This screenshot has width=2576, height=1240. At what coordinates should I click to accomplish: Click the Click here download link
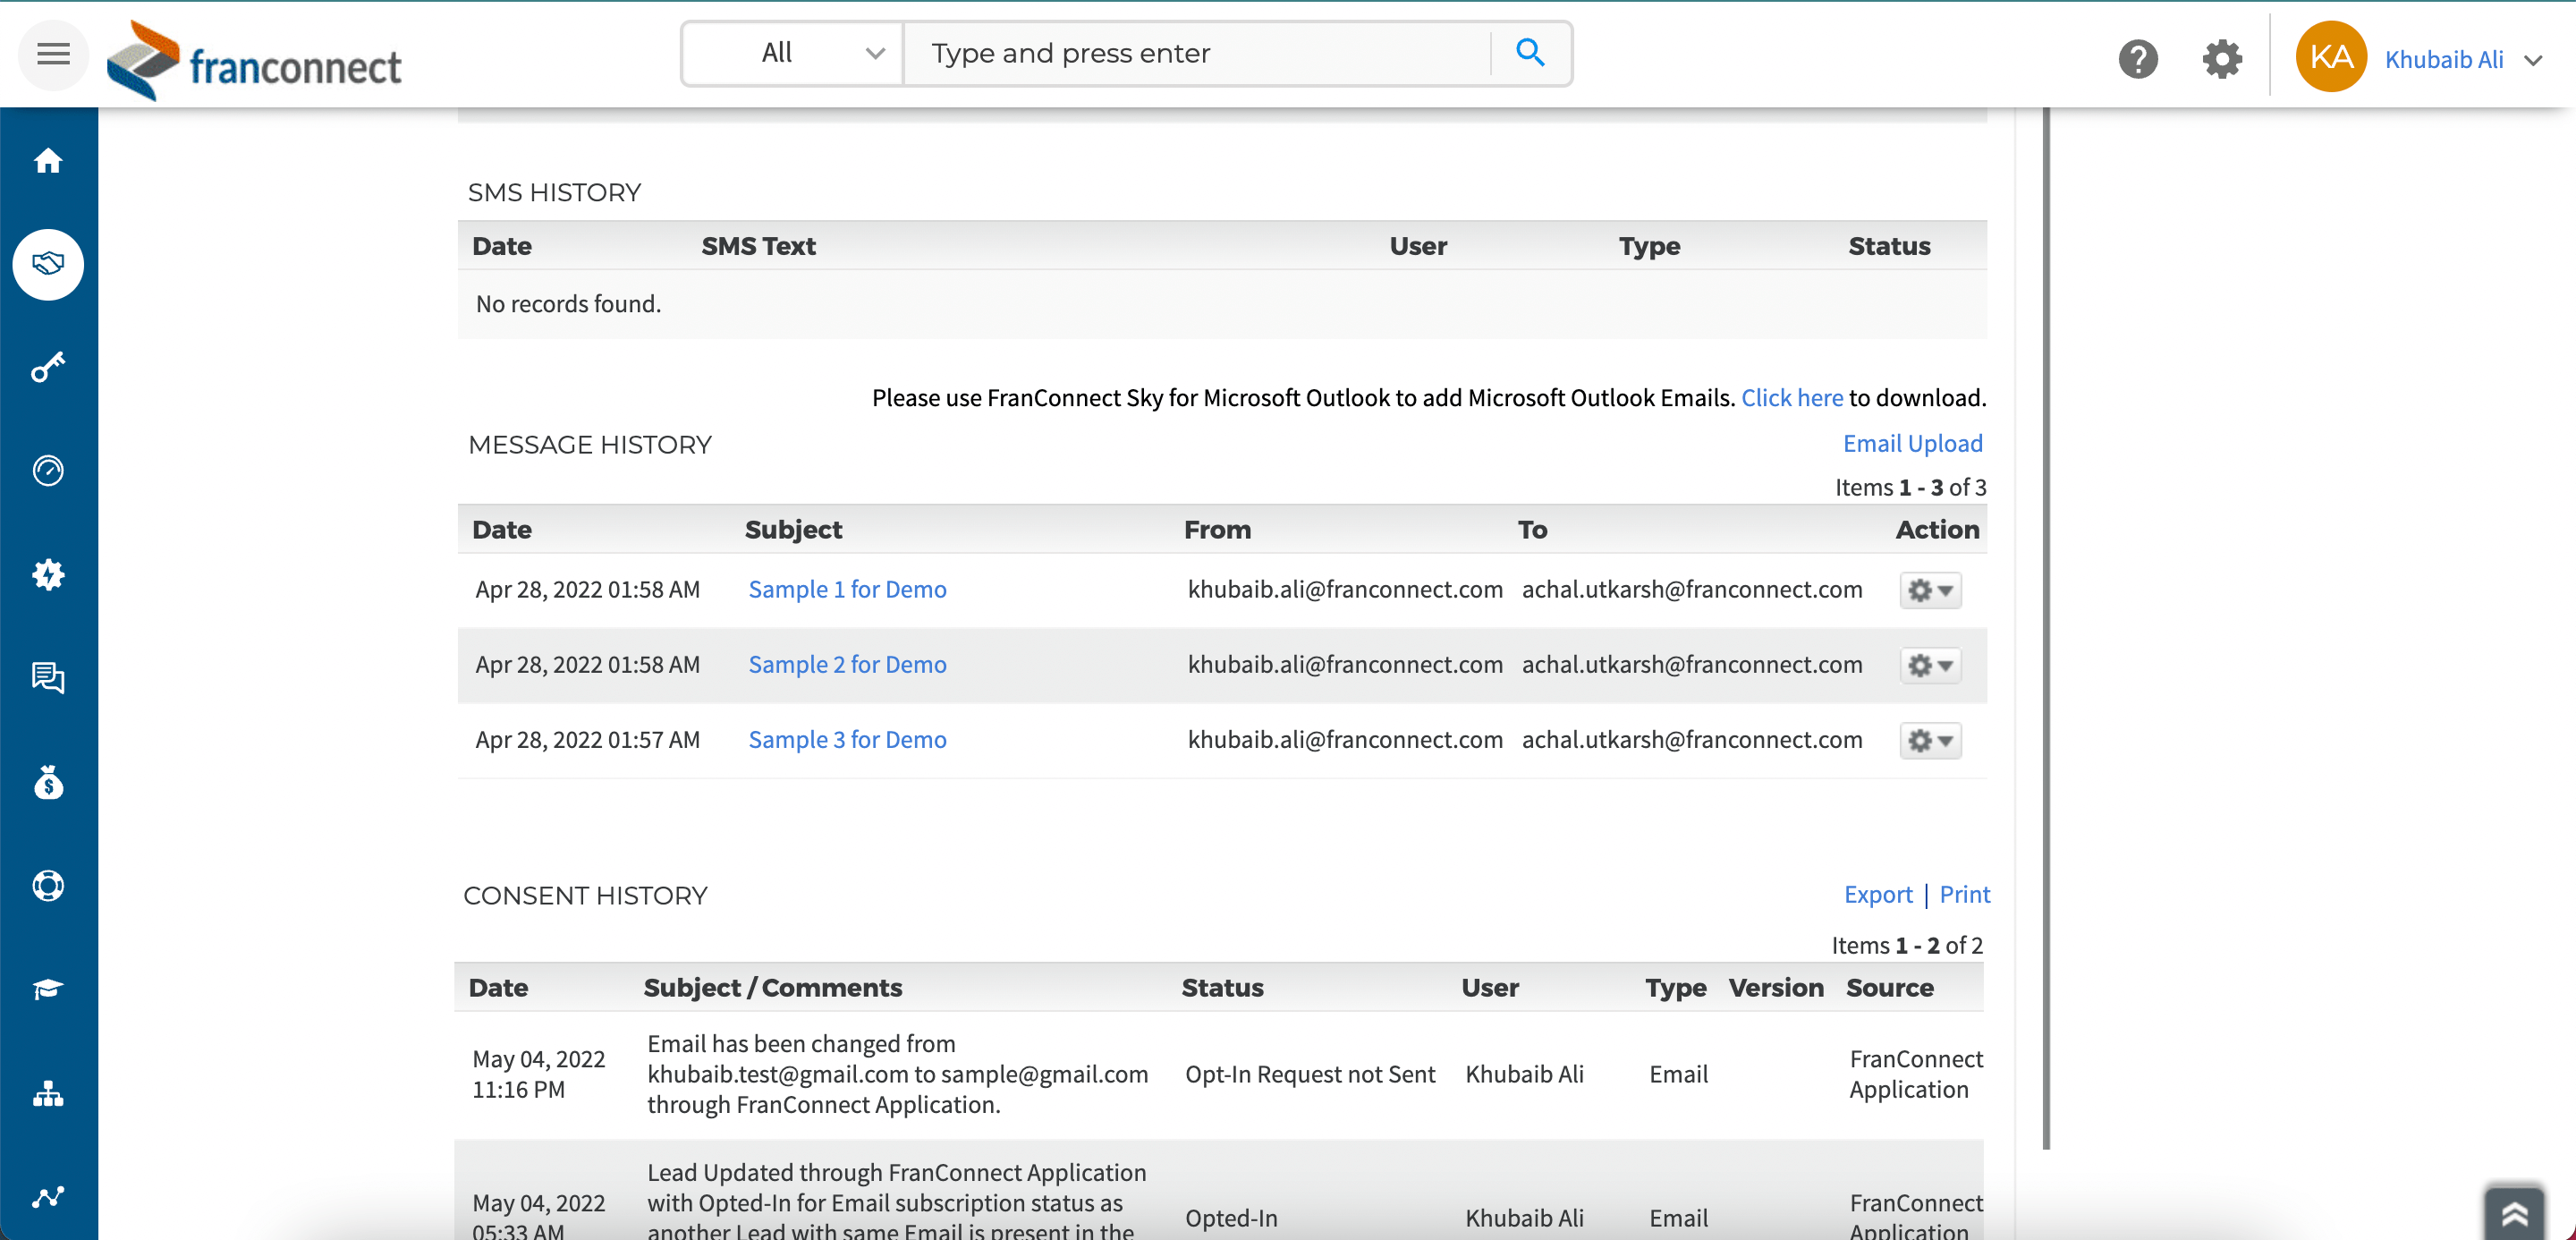pyautogui.click(x=1791, y=398)
